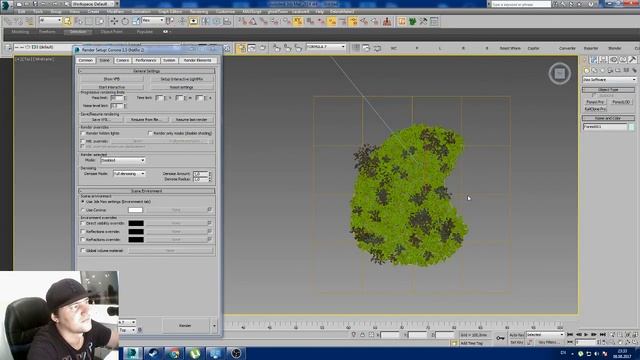Switch to the Camera tab
640x360 pixels.
point(122,60)
